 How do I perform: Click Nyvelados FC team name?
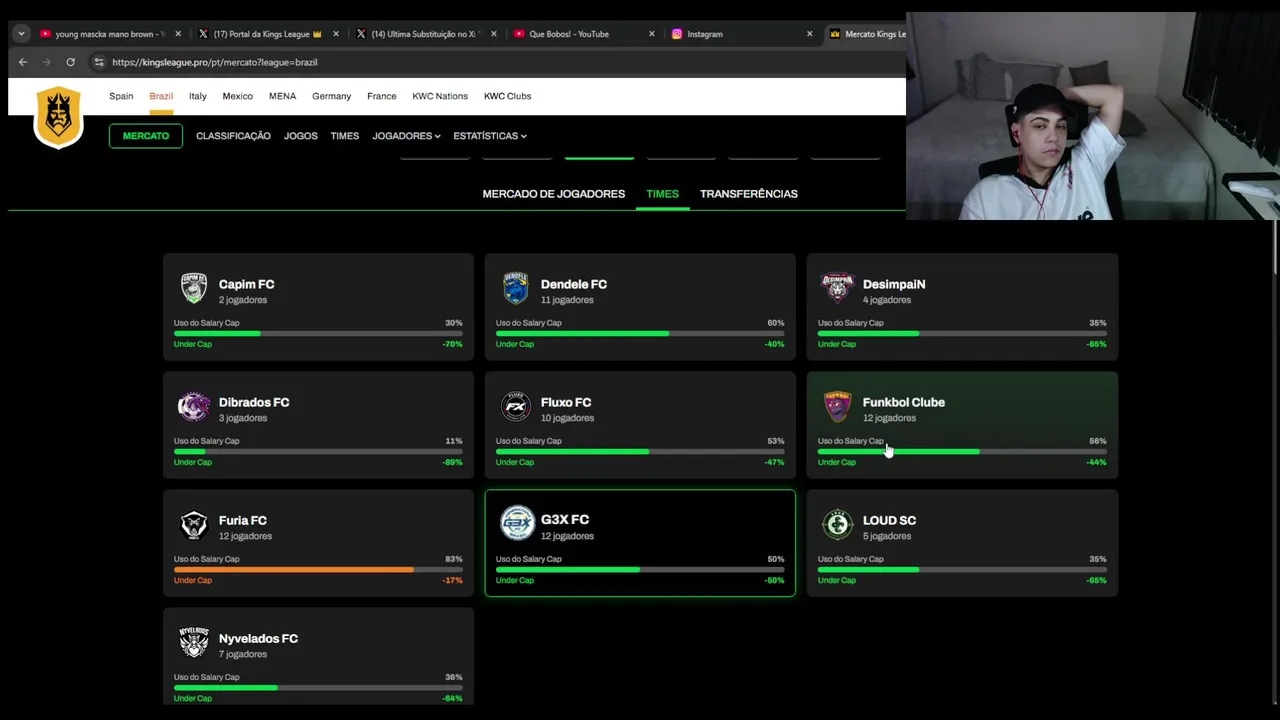coord(258,638)
